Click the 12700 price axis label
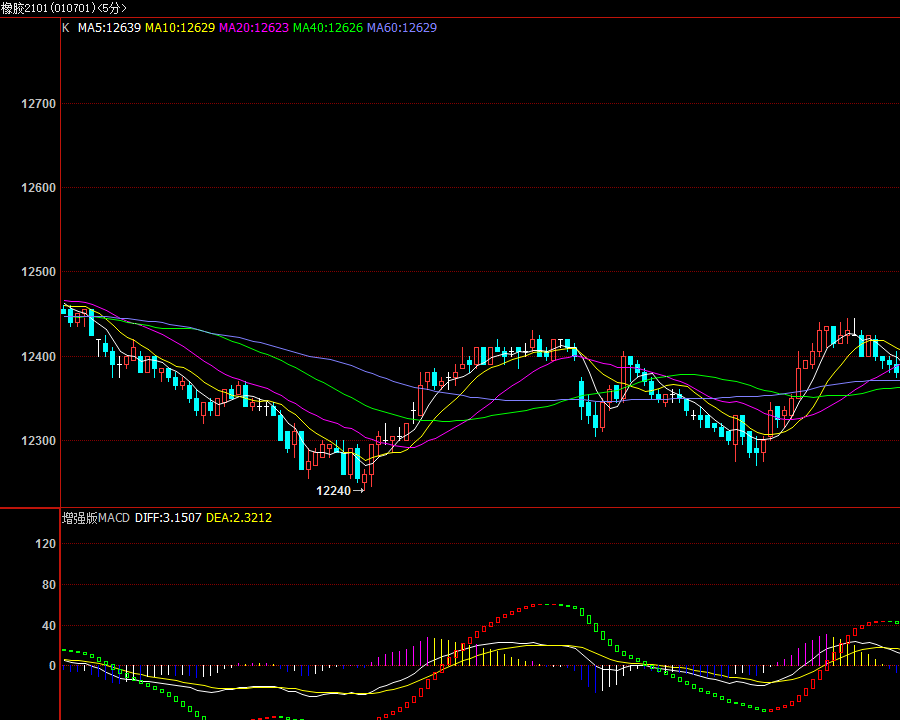 [x=38, y=104]
